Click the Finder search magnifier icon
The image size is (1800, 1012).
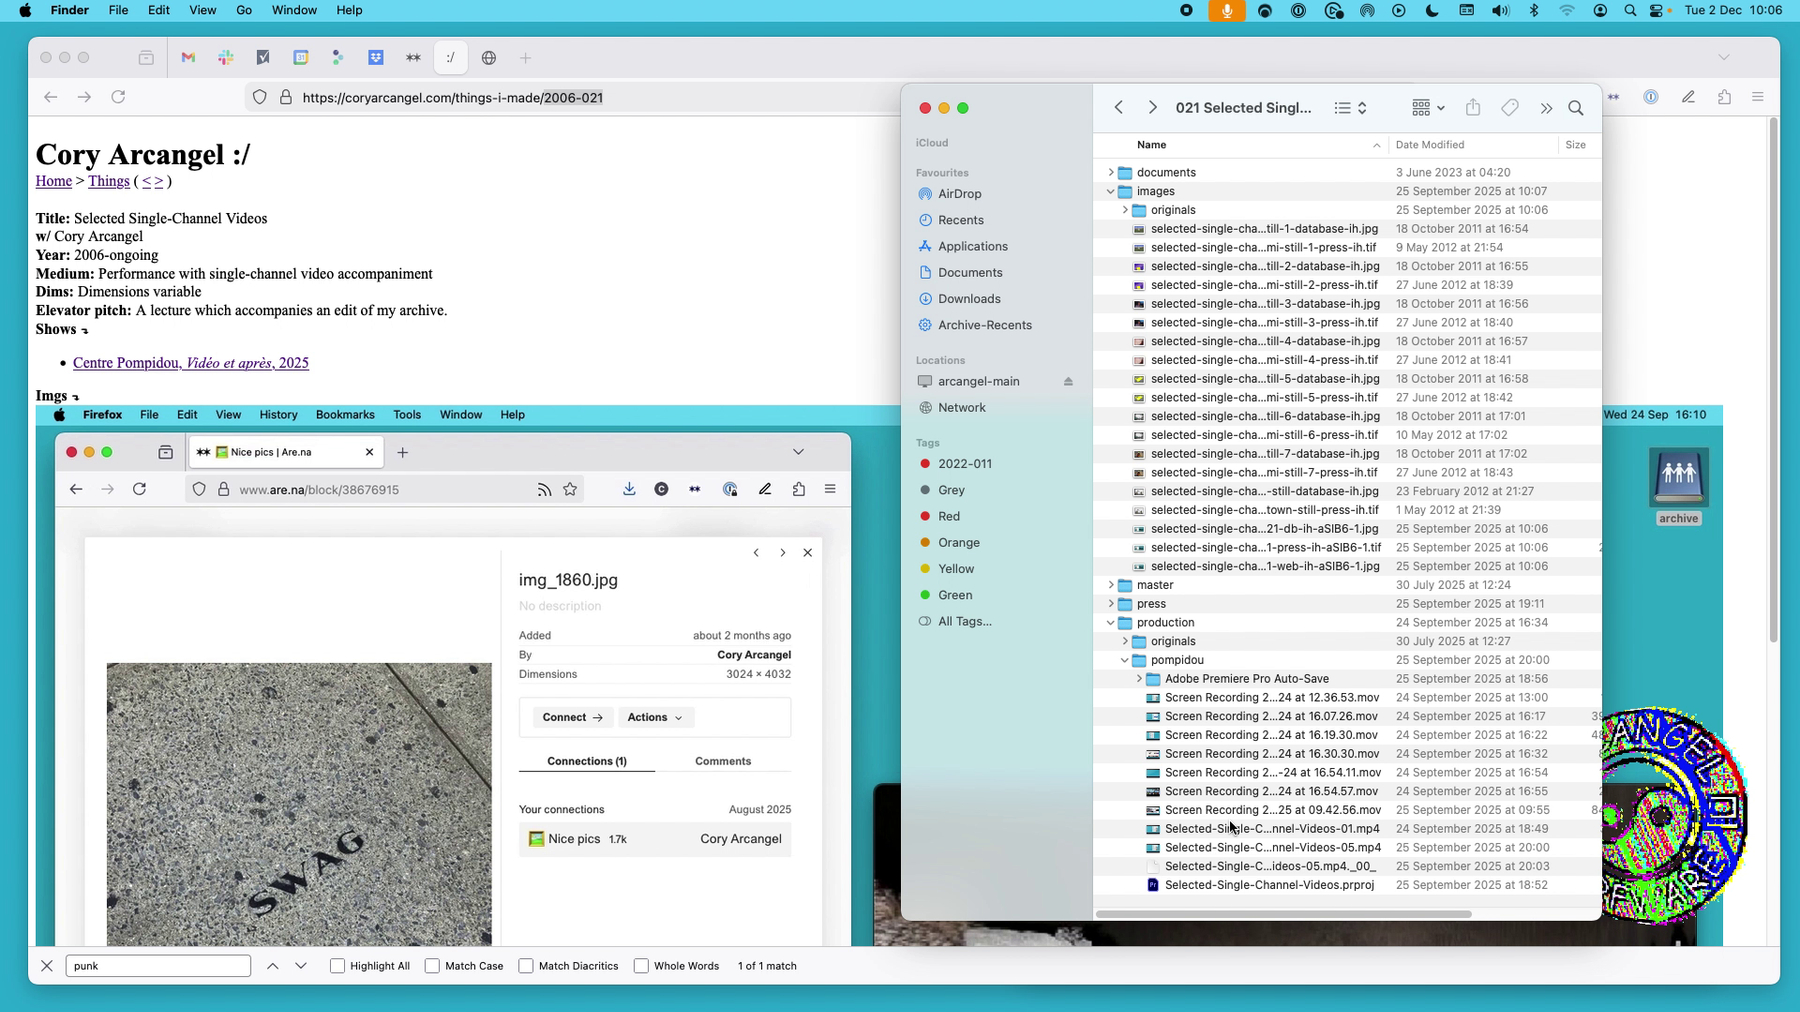click(1576, 108)
